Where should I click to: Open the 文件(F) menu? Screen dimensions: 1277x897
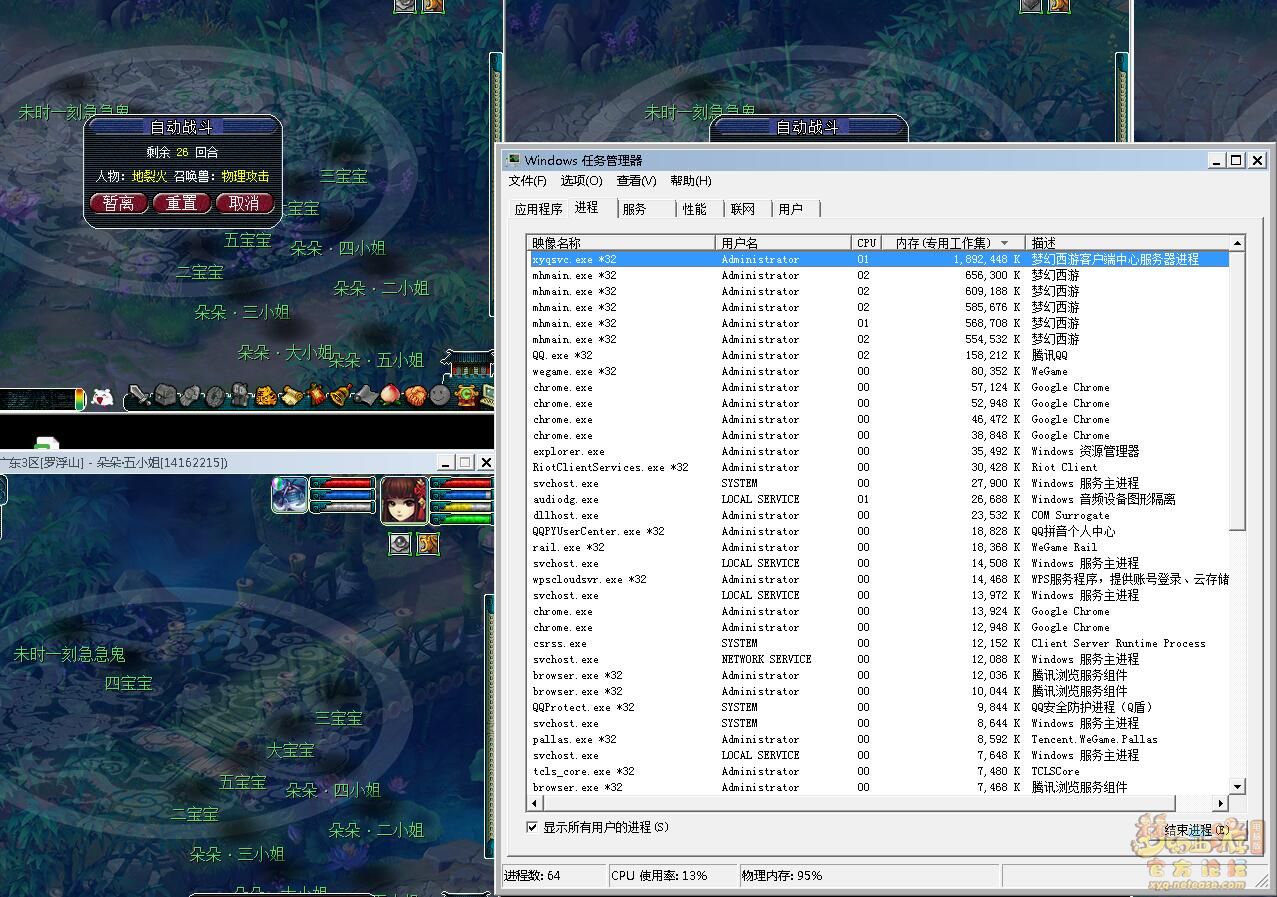(x=527, y=181)
